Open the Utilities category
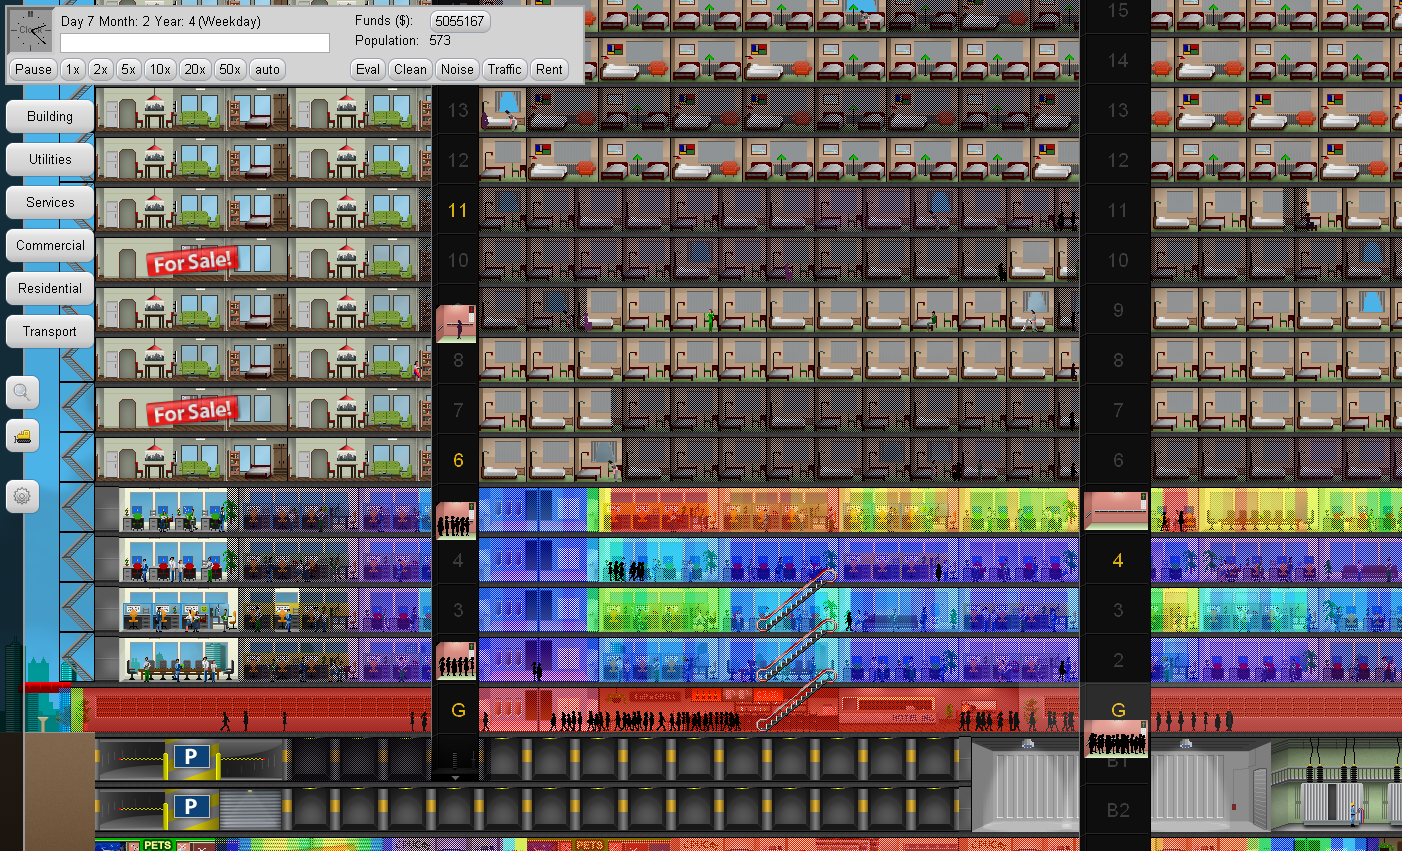1402x851 pixels. click(x=50, y=159)
